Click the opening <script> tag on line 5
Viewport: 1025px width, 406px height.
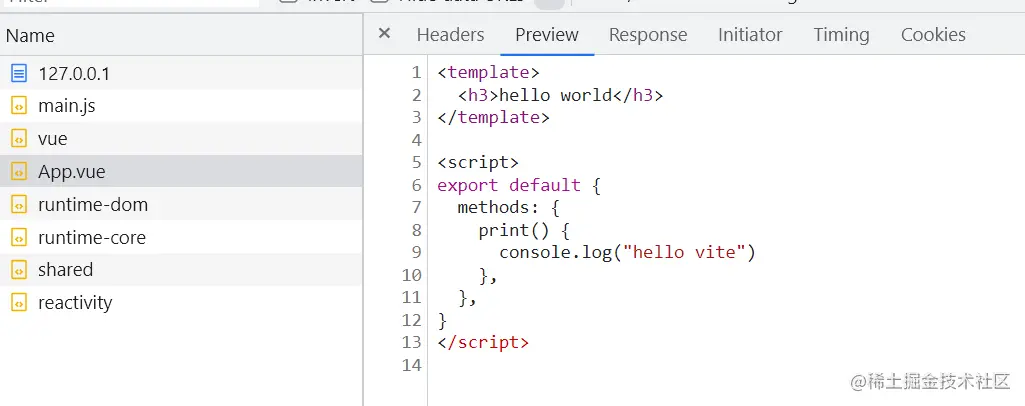point(478,162)
